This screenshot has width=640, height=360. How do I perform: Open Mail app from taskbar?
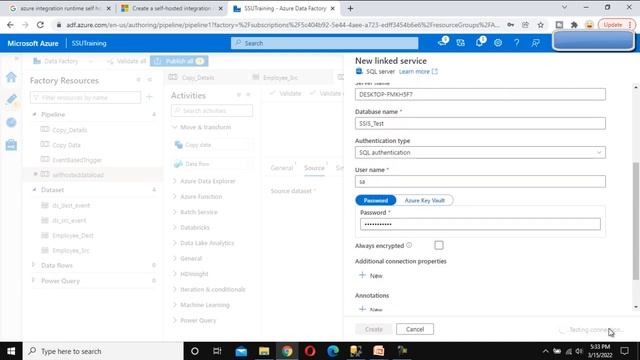241,351
